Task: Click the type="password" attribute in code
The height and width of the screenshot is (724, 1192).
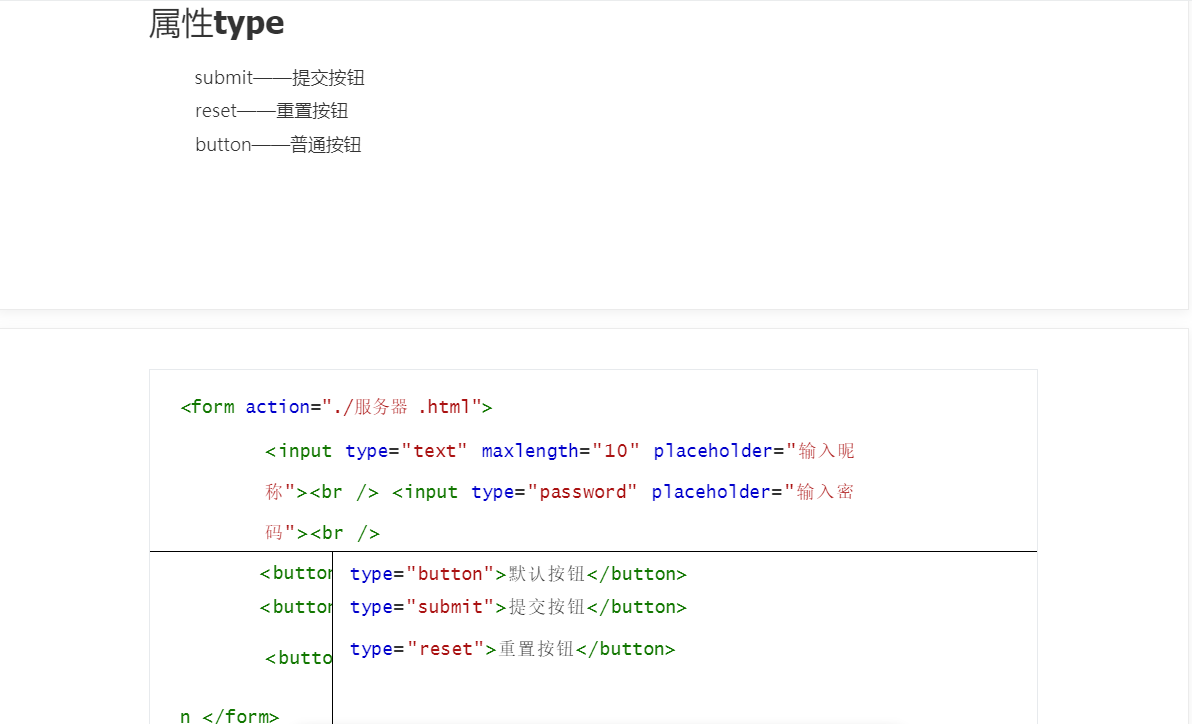Action: pyautogui.click(x=554, y=492)
